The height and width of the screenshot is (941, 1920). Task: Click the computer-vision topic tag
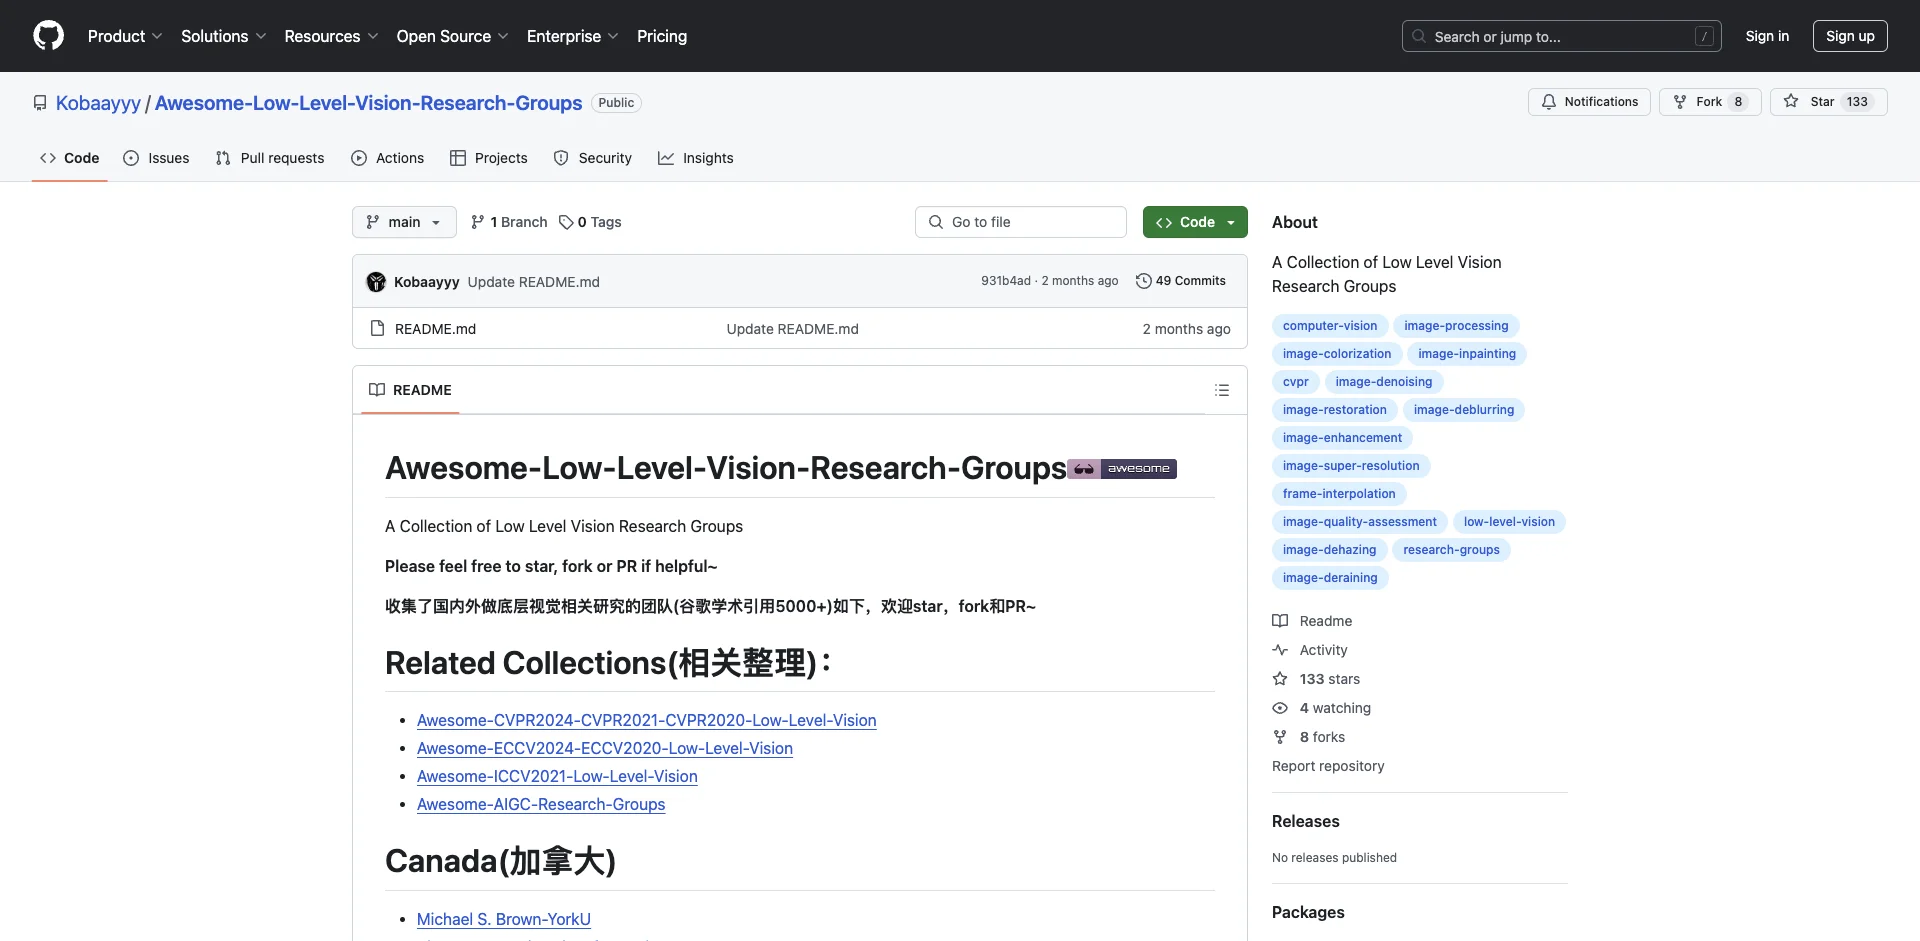point(1330,326)
